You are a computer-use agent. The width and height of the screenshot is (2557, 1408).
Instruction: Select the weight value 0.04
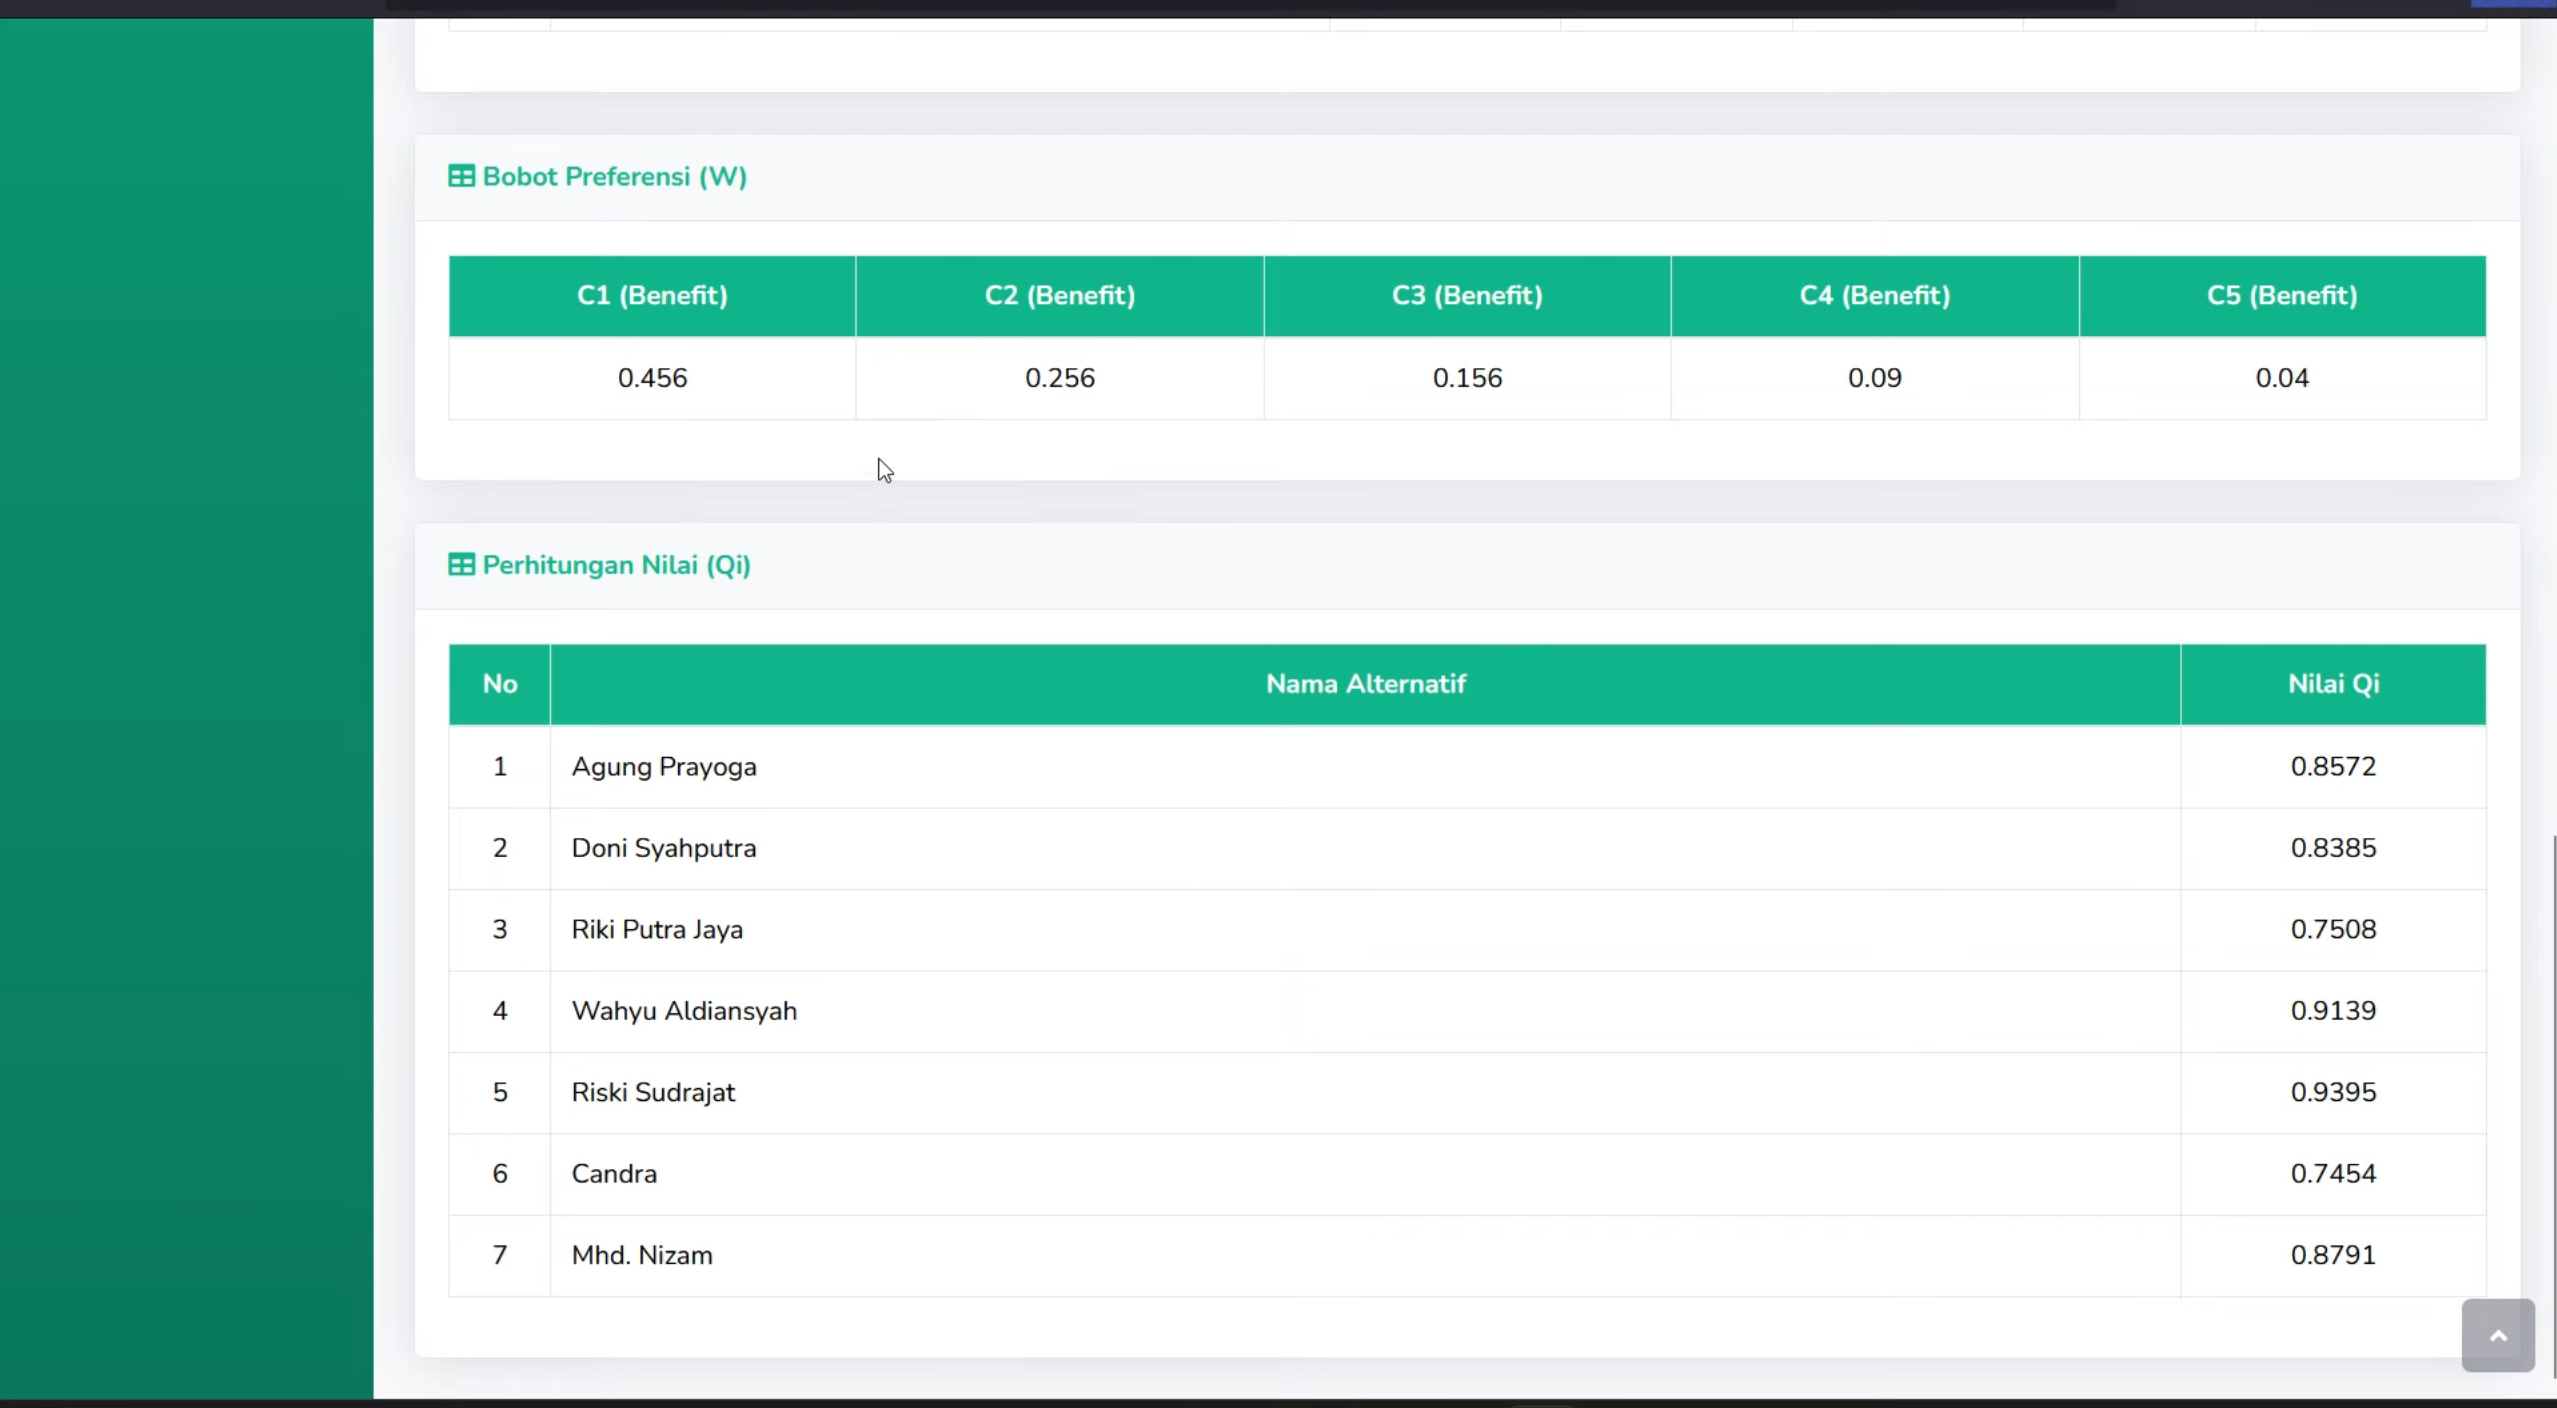tap(2282, 378)
